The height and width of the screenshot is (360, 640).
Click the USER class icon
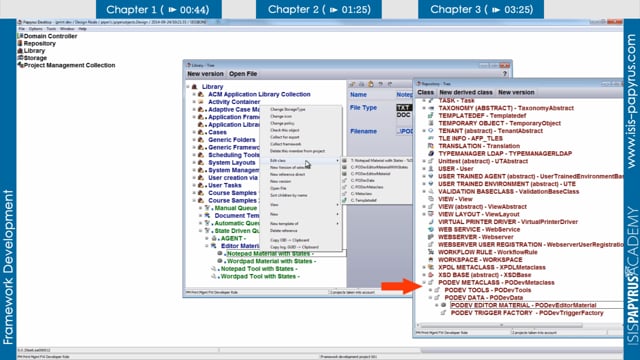pos(431,169)
